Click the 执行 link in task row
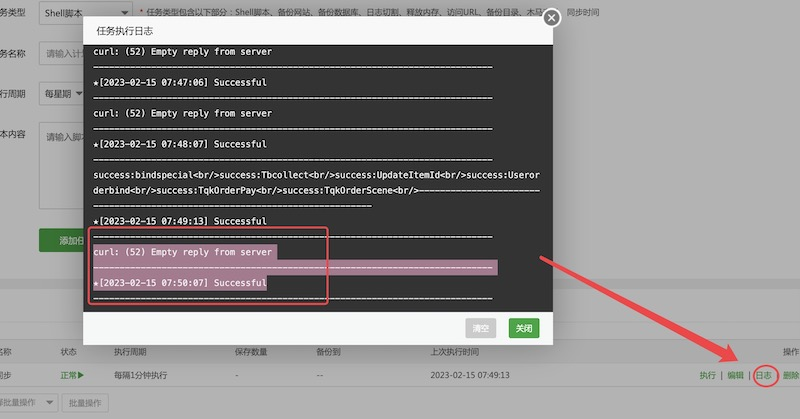Viewport: 800px width, 419px height. click(x=708, y=375)
